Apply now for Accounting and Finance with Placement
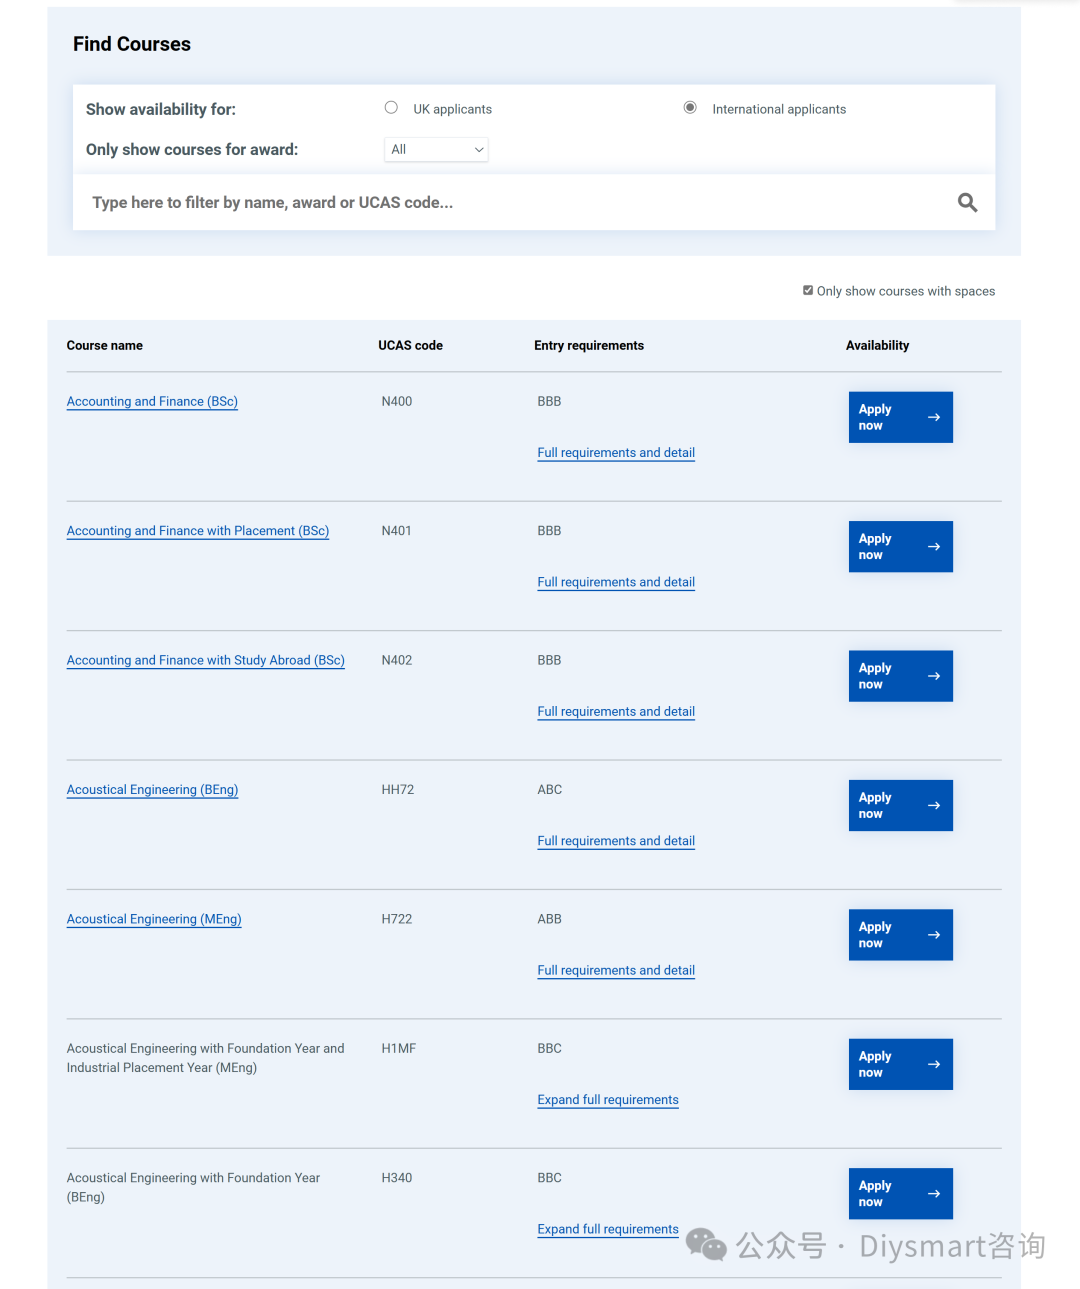 (900, 547)
